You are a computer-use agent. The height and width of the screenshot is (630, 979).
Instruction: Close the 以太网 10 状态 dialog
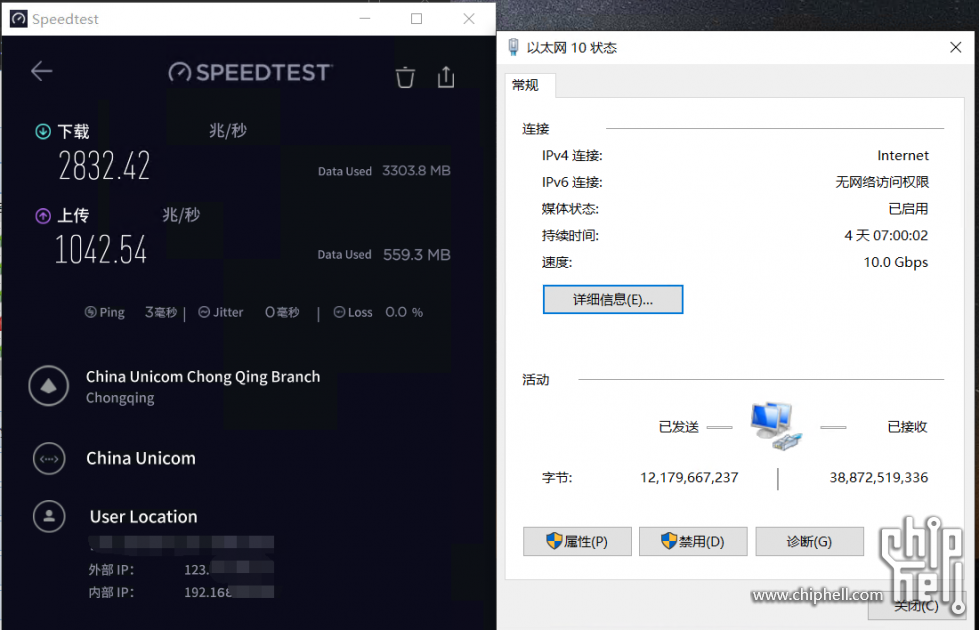pos(955,47)
